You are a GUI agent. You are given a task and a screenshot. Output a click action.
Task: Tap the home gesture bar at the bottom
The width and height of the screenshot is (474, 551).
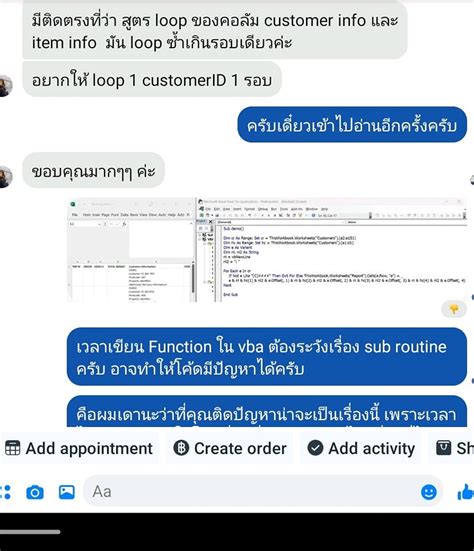tap(30, 532)
